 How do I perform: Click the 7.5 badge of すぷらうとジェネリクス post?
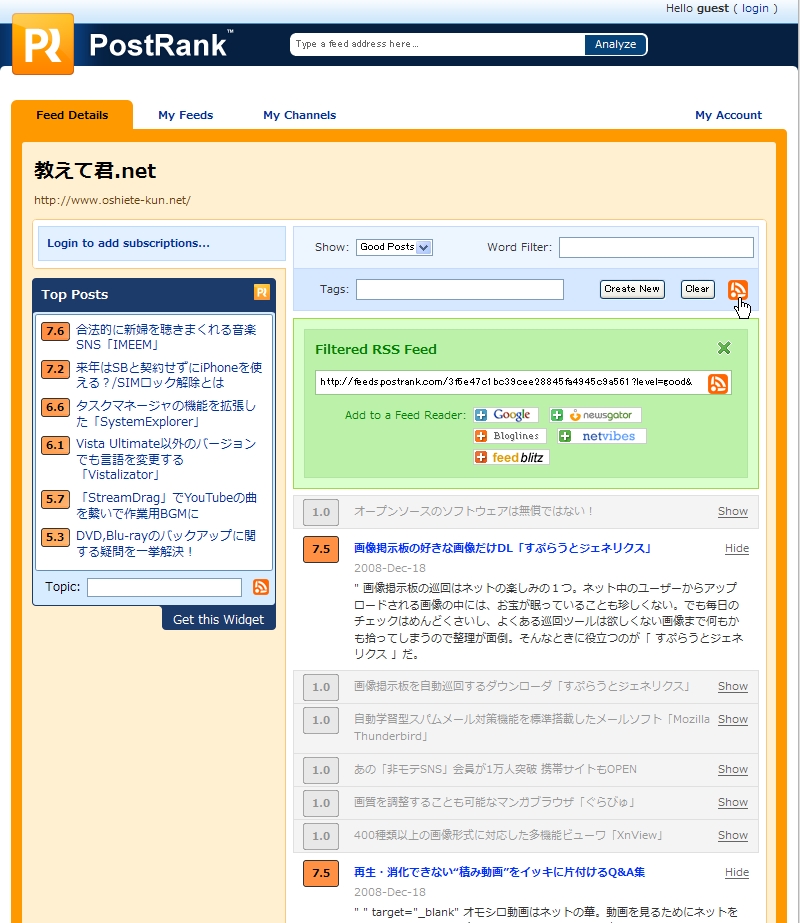click(321, 549)
